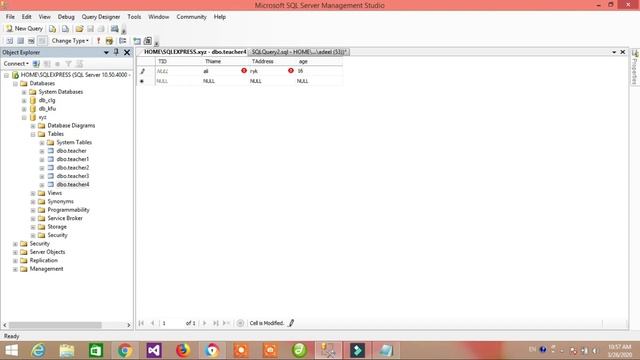
Task: Click the Filter icon in Object Explorer
Action: pyautogui.click(x=68, y=64)
